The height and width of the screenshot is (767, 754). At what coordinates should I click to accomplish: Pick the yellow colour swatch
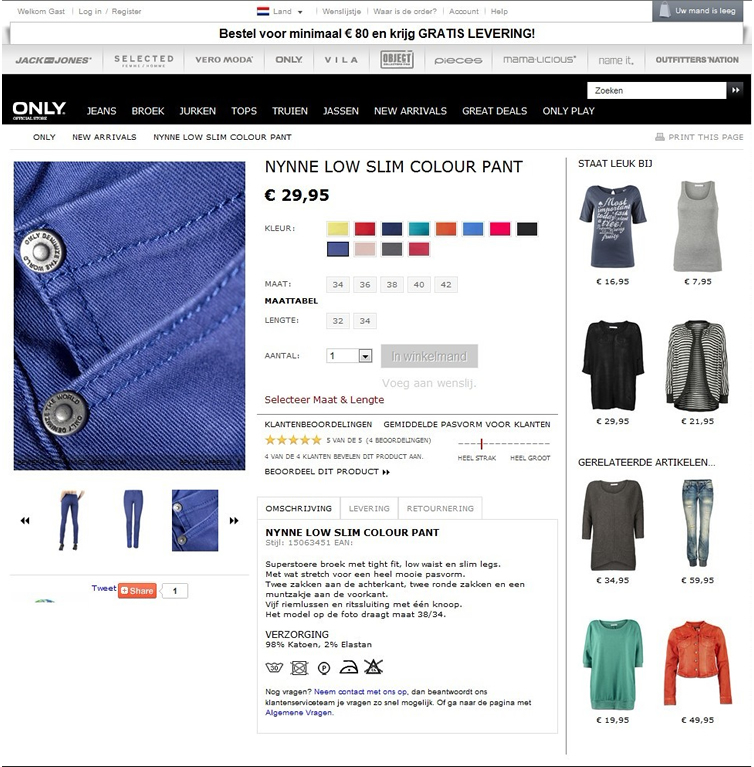pos(338,228)
